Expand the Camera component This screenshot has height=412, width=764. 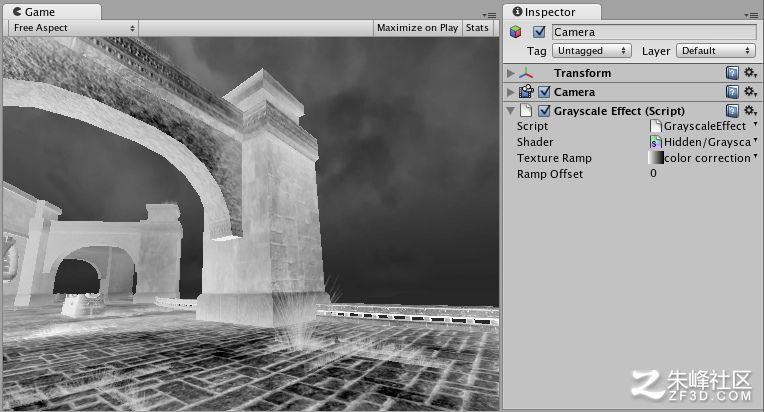[510, 92]
